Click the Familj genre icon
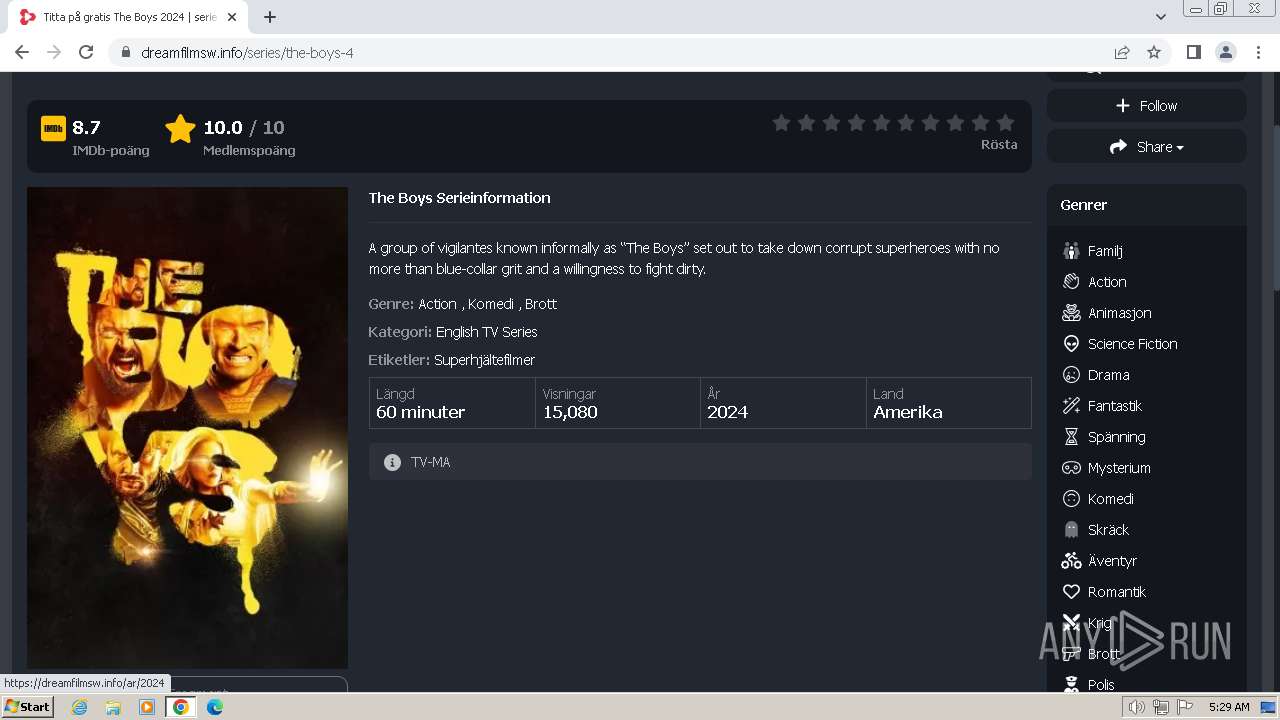Screen dimensions: 1280x720 (1071, 251)
